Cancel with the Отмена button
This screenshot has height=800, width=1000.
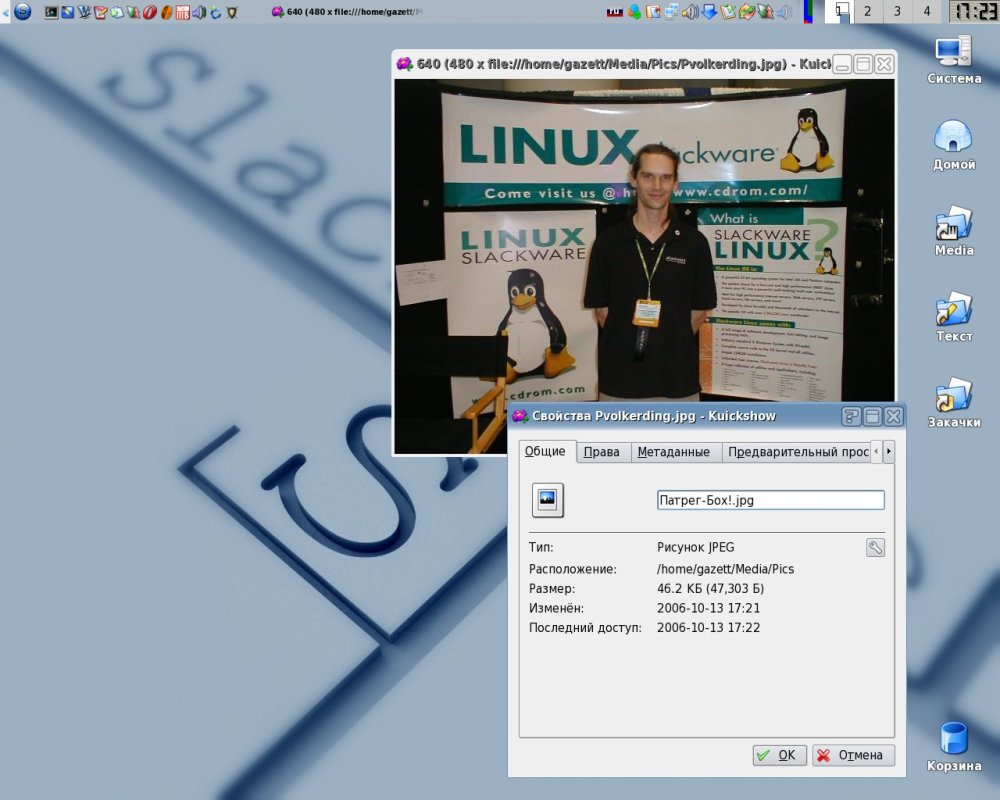[x=853, y=755]
